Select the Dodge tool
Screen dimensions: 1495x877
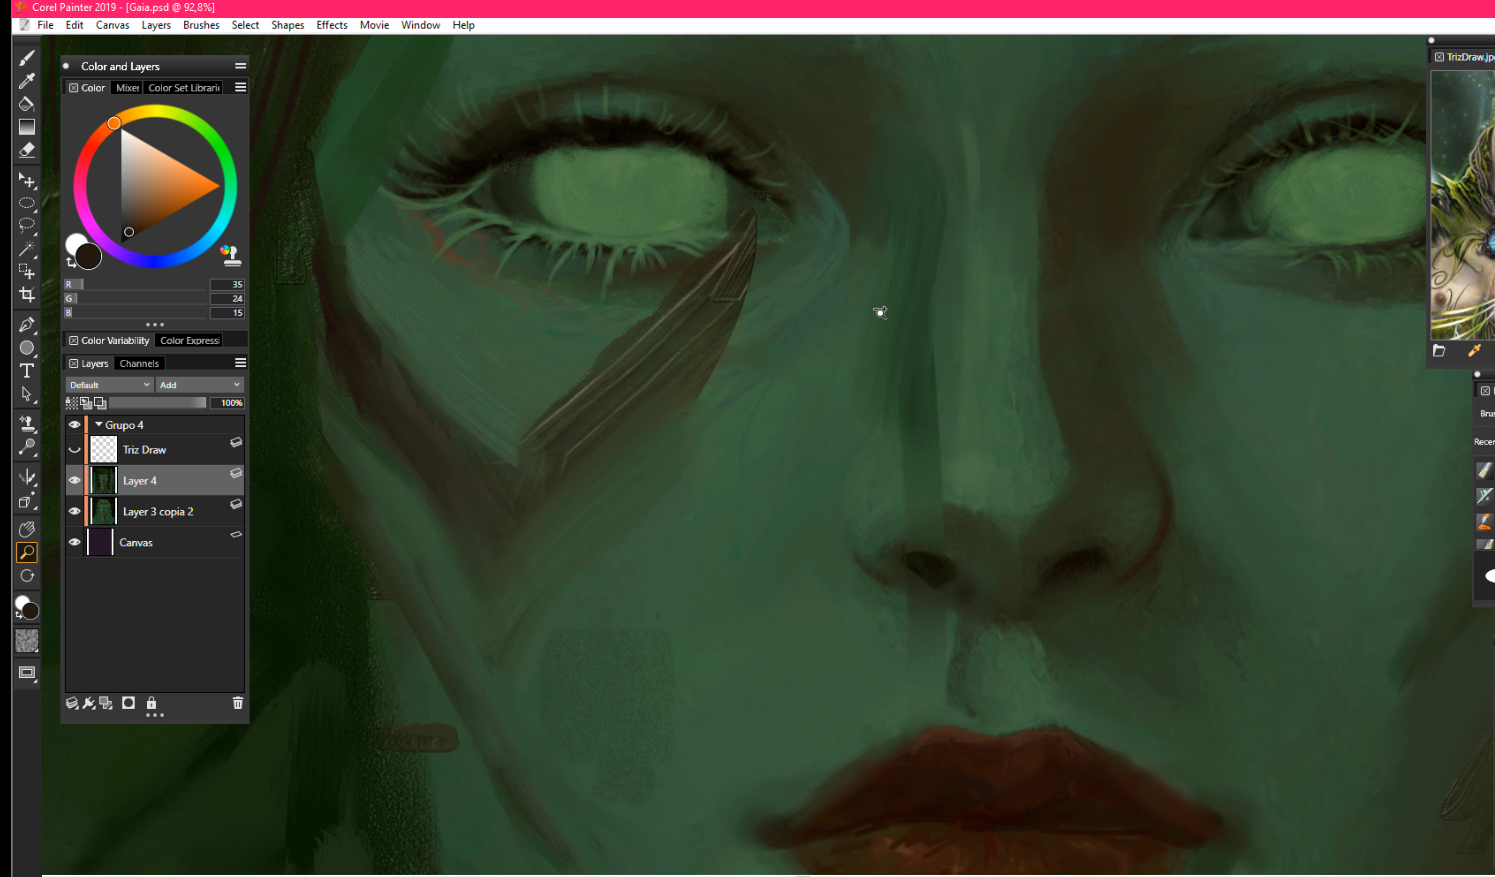tap(27, 447)
